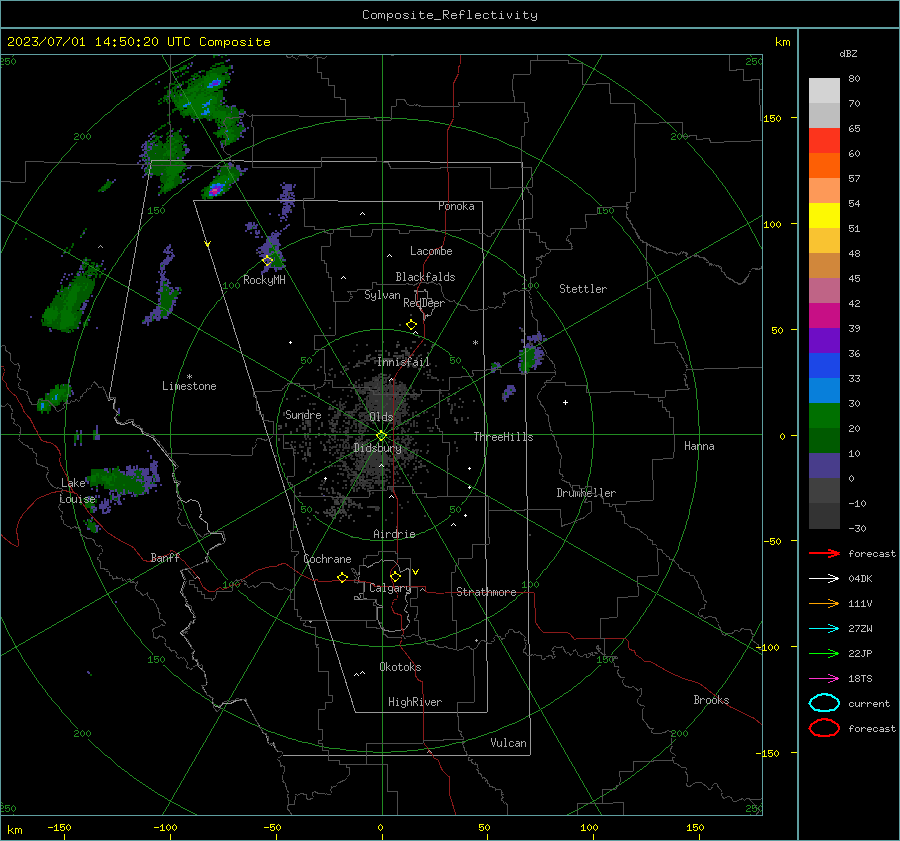Click the Limestone label

[x=189, y=386]
